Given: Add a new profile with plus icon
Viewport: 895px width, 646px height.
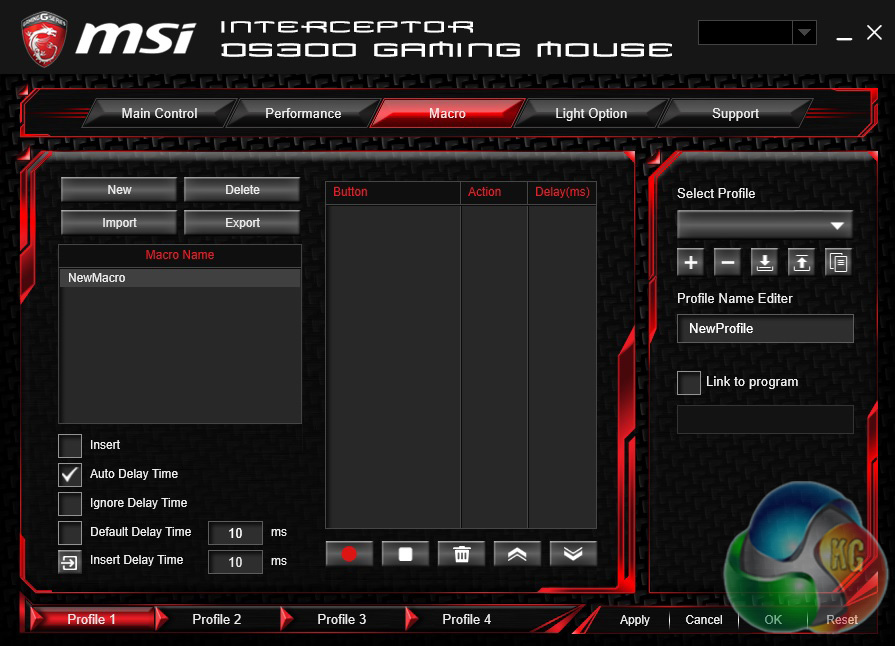Looking at the screenshot, I should [x=691, y=263].
